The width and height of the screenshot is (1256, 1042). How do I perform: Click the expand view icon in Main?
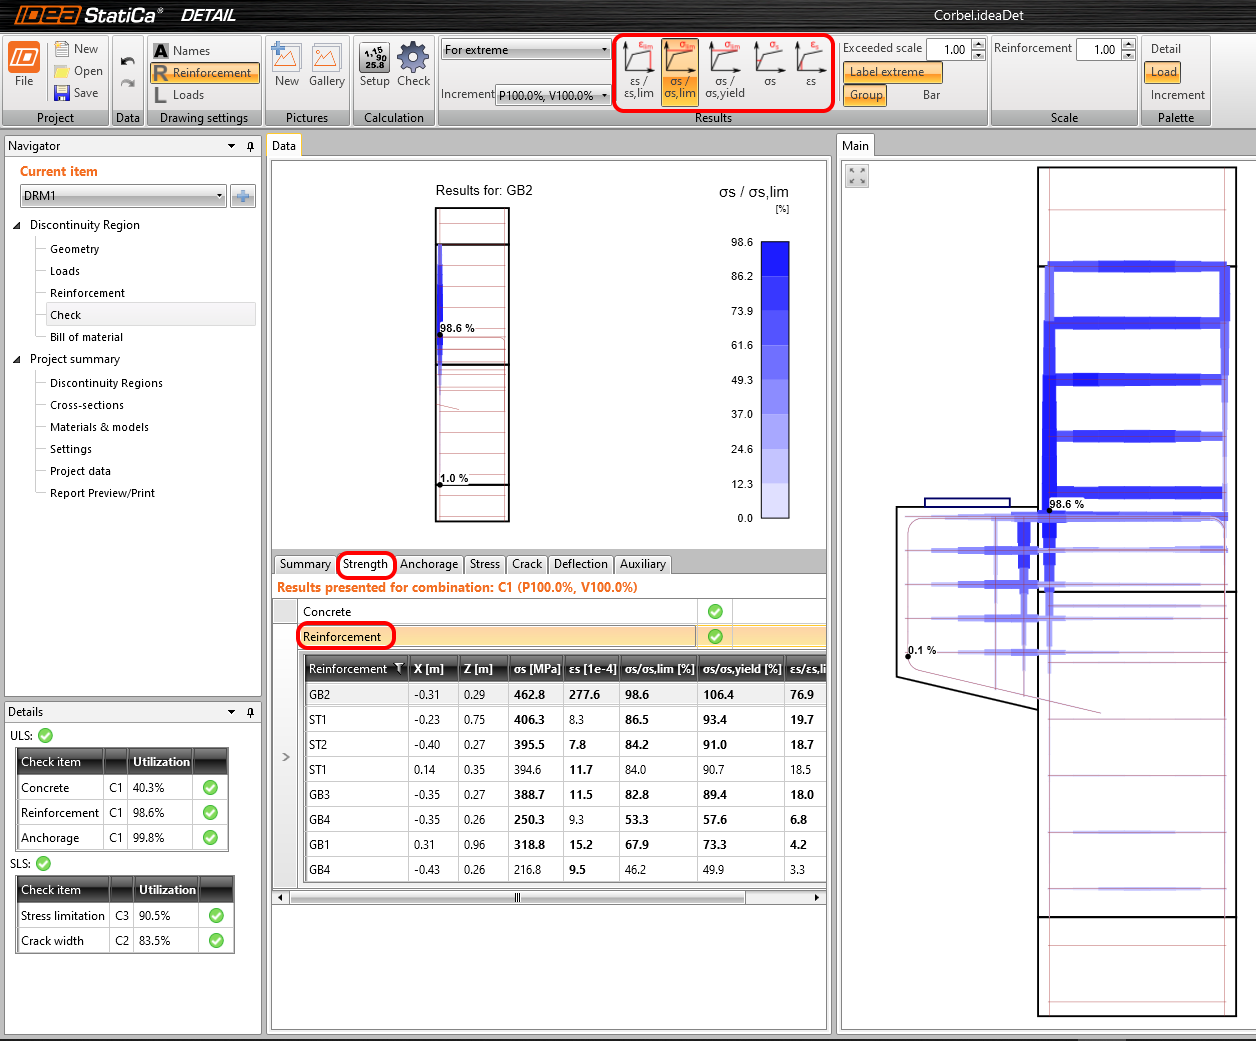(x=857, y=176)
